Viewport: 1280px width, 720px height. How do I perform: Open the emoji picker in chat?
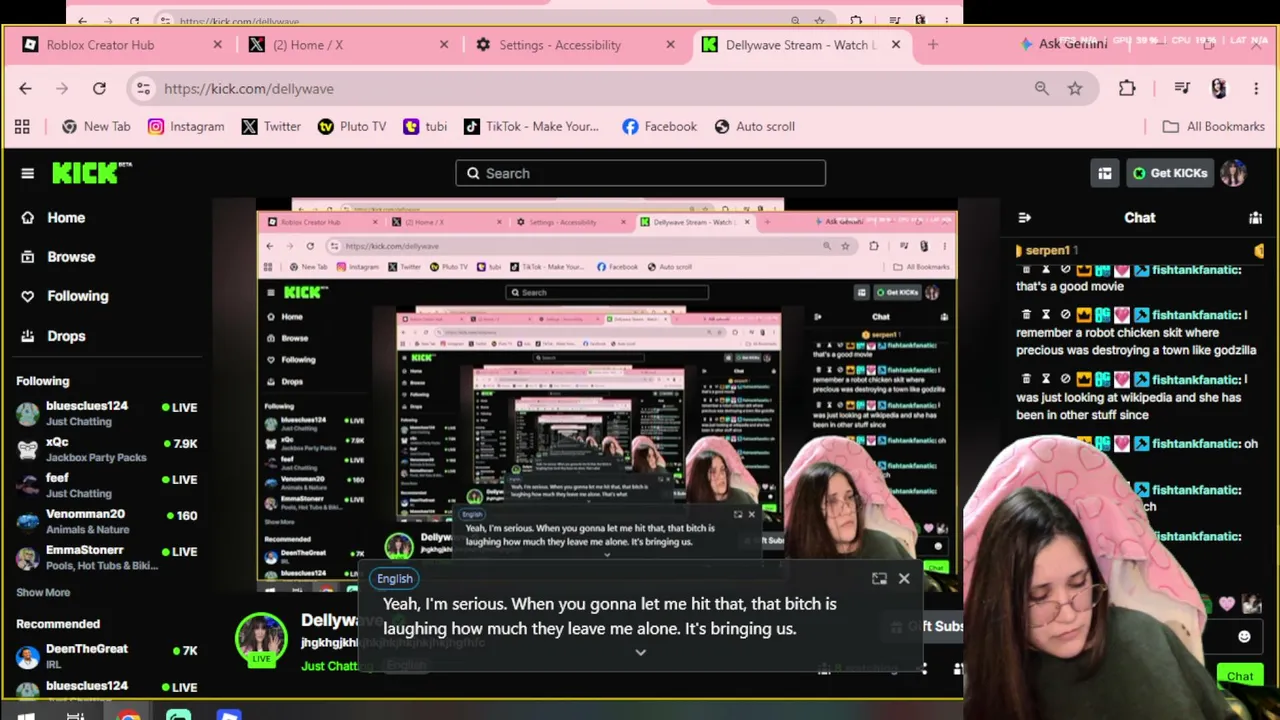tap(1244, 636)
